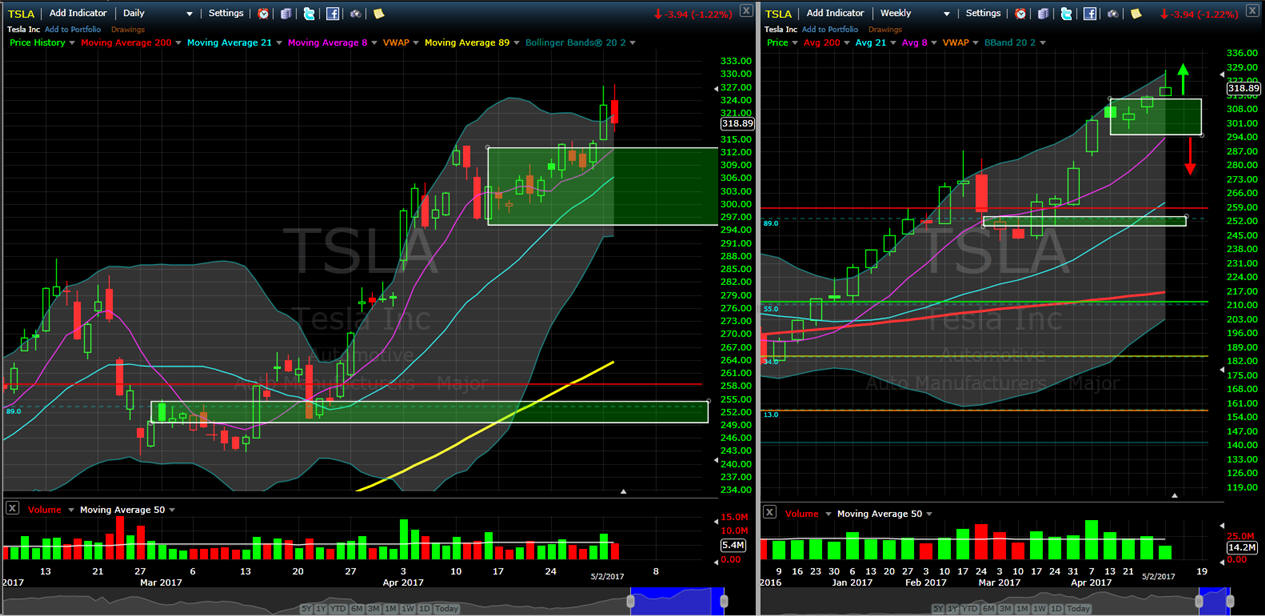Viewport: 1265px width, 616px height.
Task: Click the alarm clock alert icon on Daily chart
Action: click(263, 14)
